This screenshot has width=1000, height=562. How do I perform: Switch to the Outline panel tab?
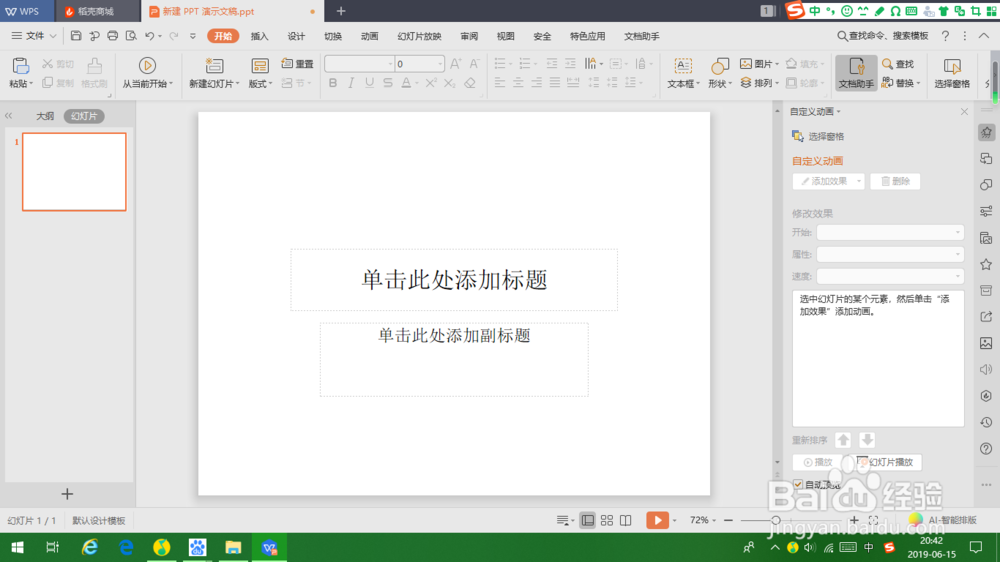click(x=45, y=116)
